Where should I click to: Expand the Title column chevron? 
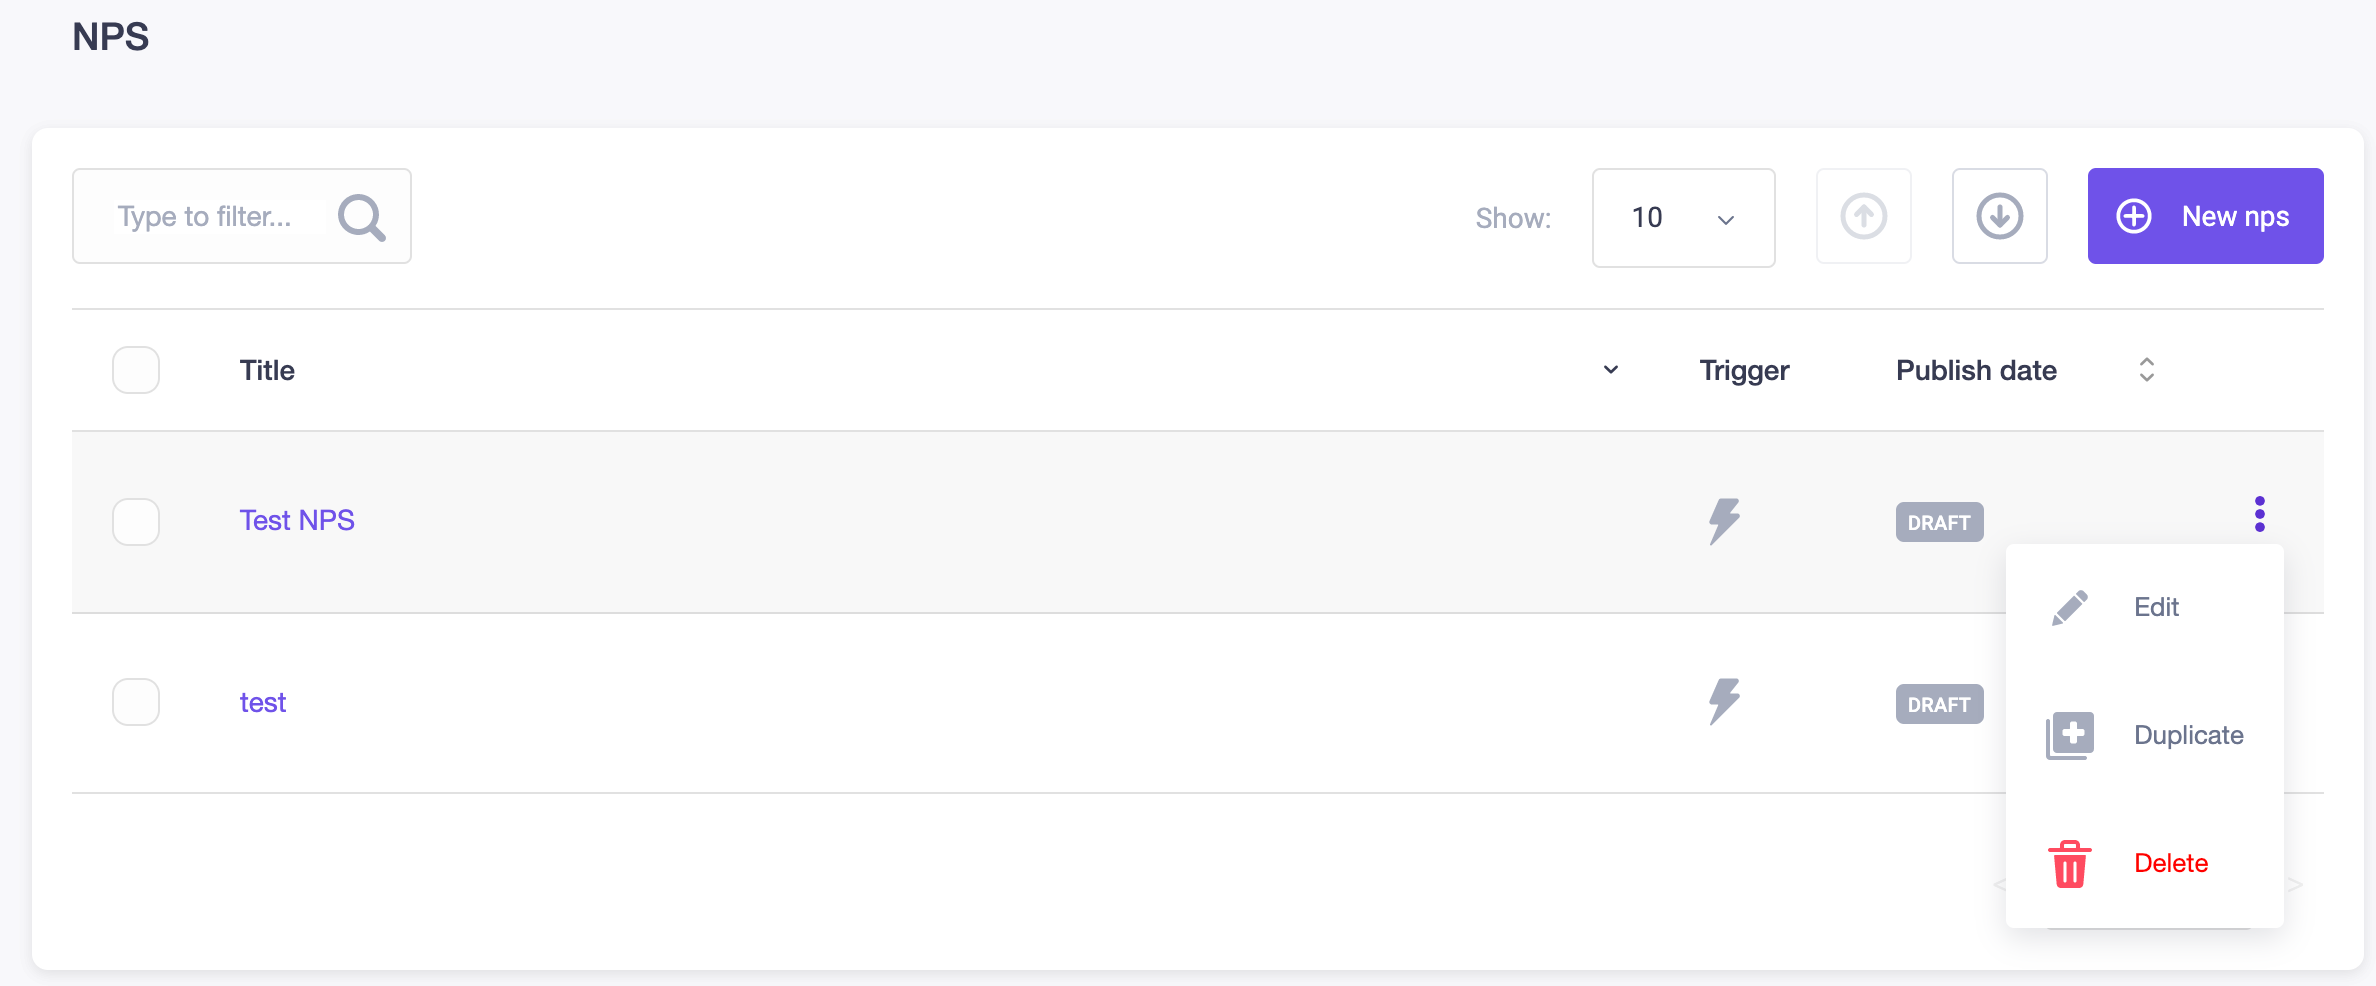coord(1610,370)
